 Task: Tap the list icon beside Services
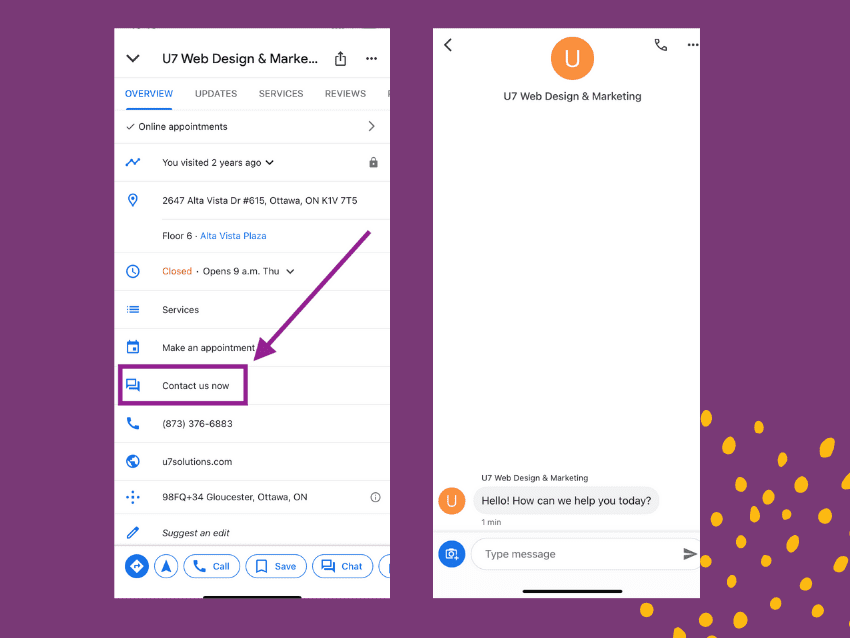point(133,310)
